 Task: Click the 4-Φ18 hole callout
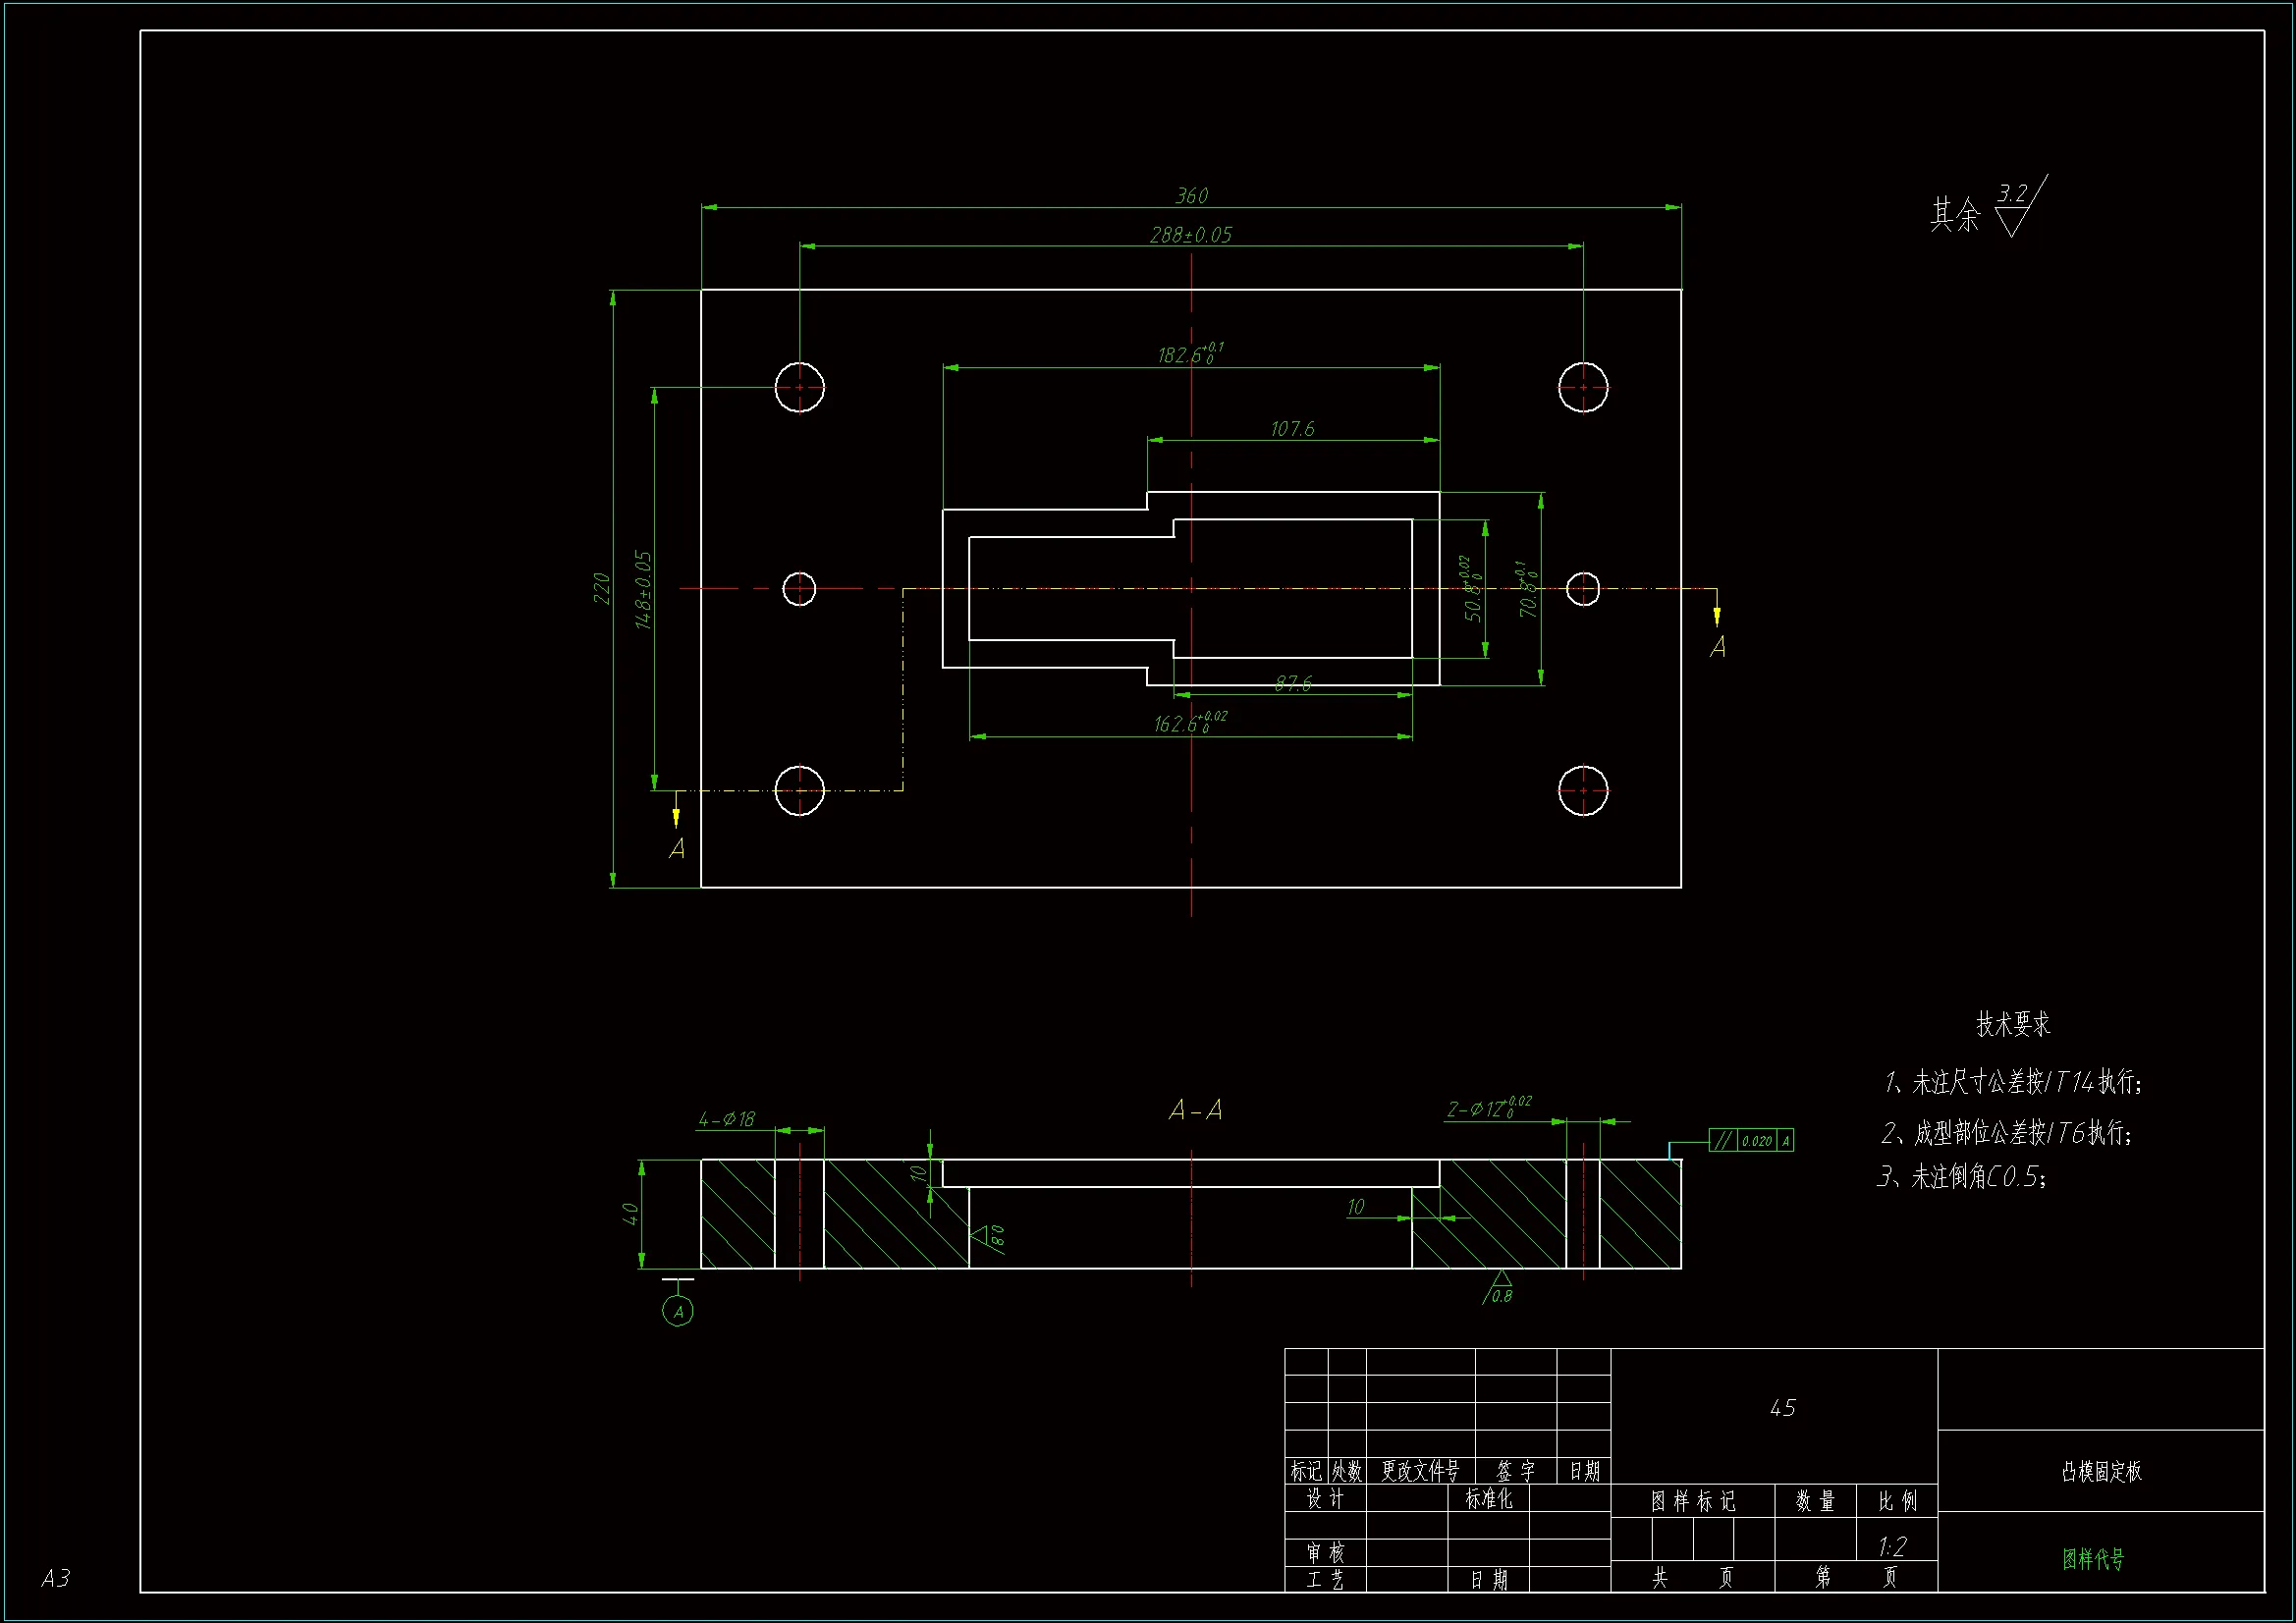pyautogui.click(x=726, y=1119)
